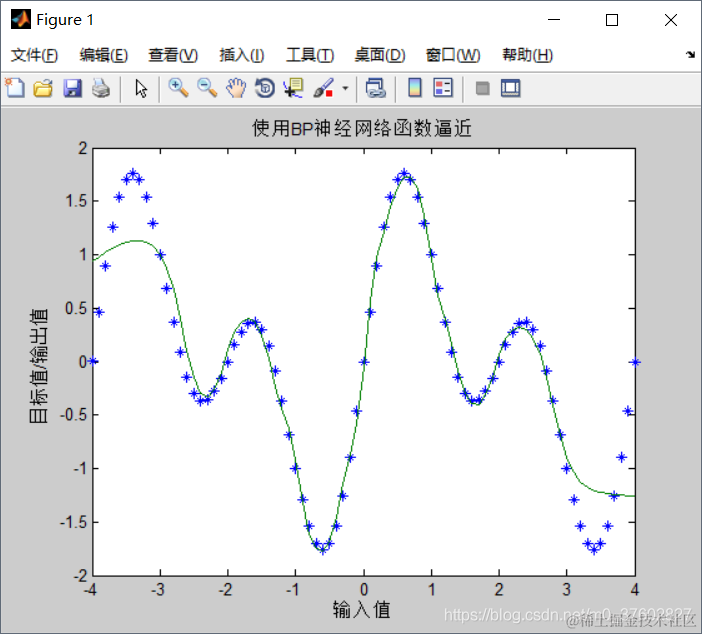Open the 桌面(D) menu
The image size is (702, 634).
pos(380,55)
